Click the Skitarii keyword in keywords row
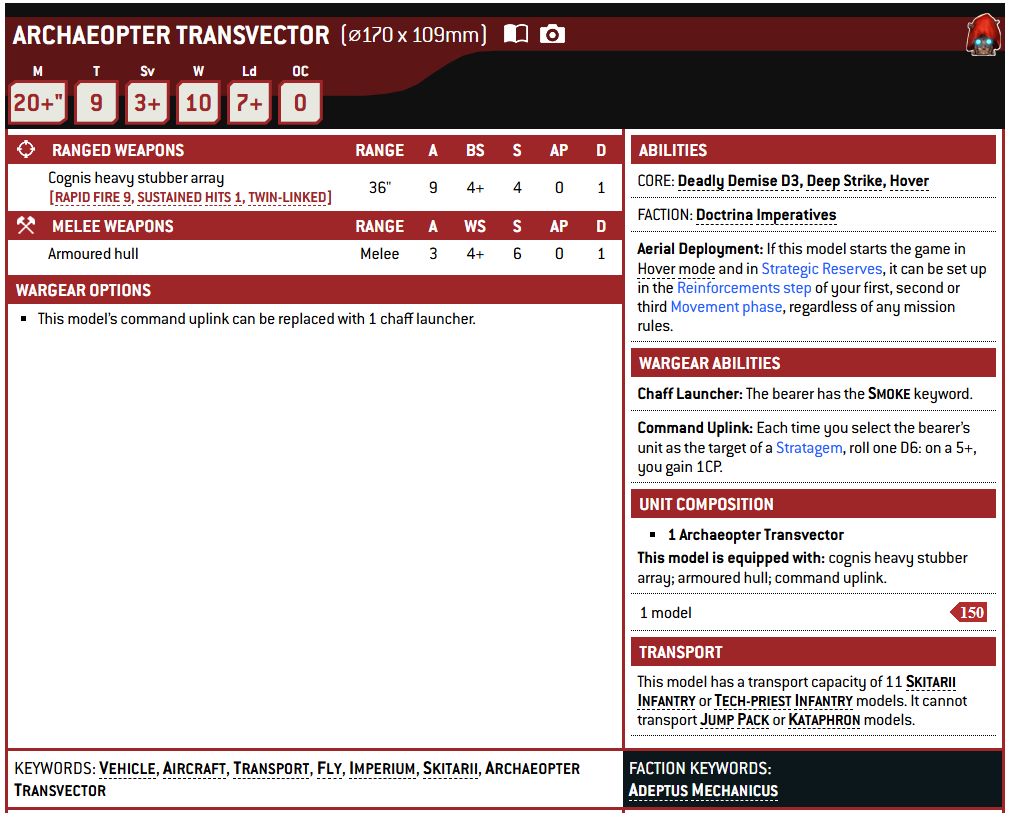The image size is (1009, 813). (450, 769)
